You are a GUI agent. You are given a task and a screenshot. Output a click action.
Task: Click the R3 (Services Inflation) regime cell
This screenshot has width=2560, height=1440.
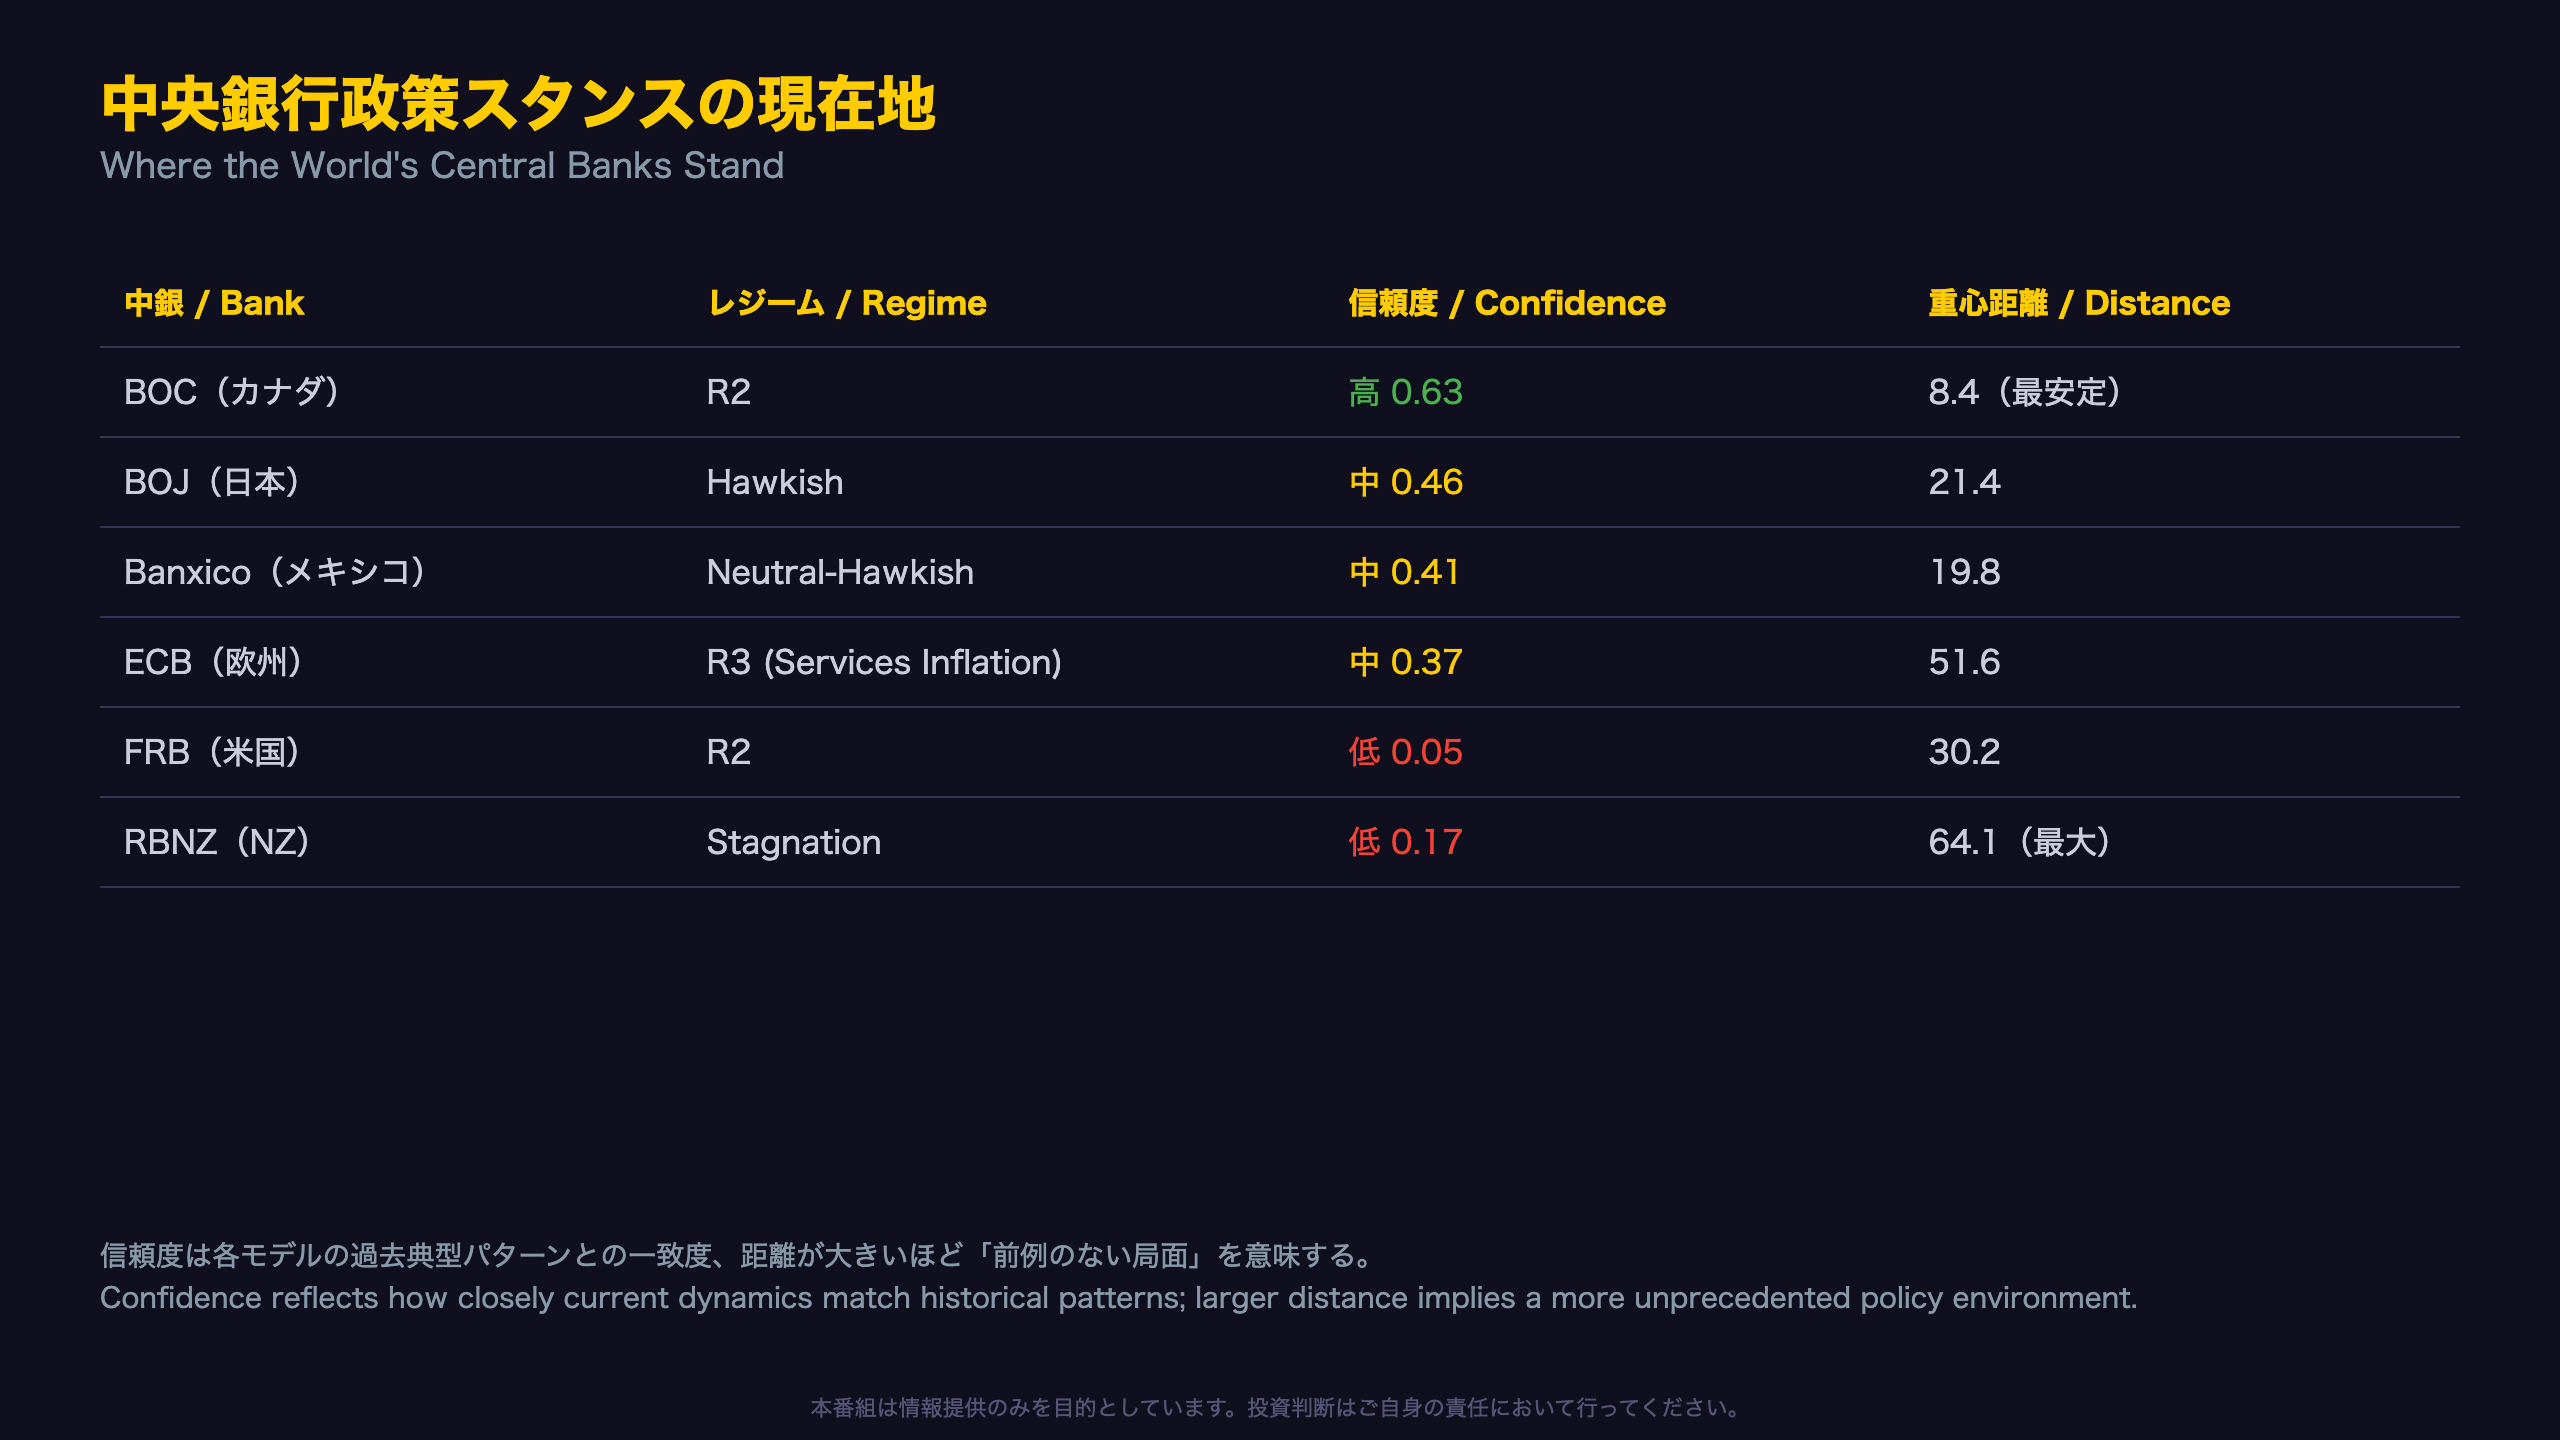coord(884,662)
